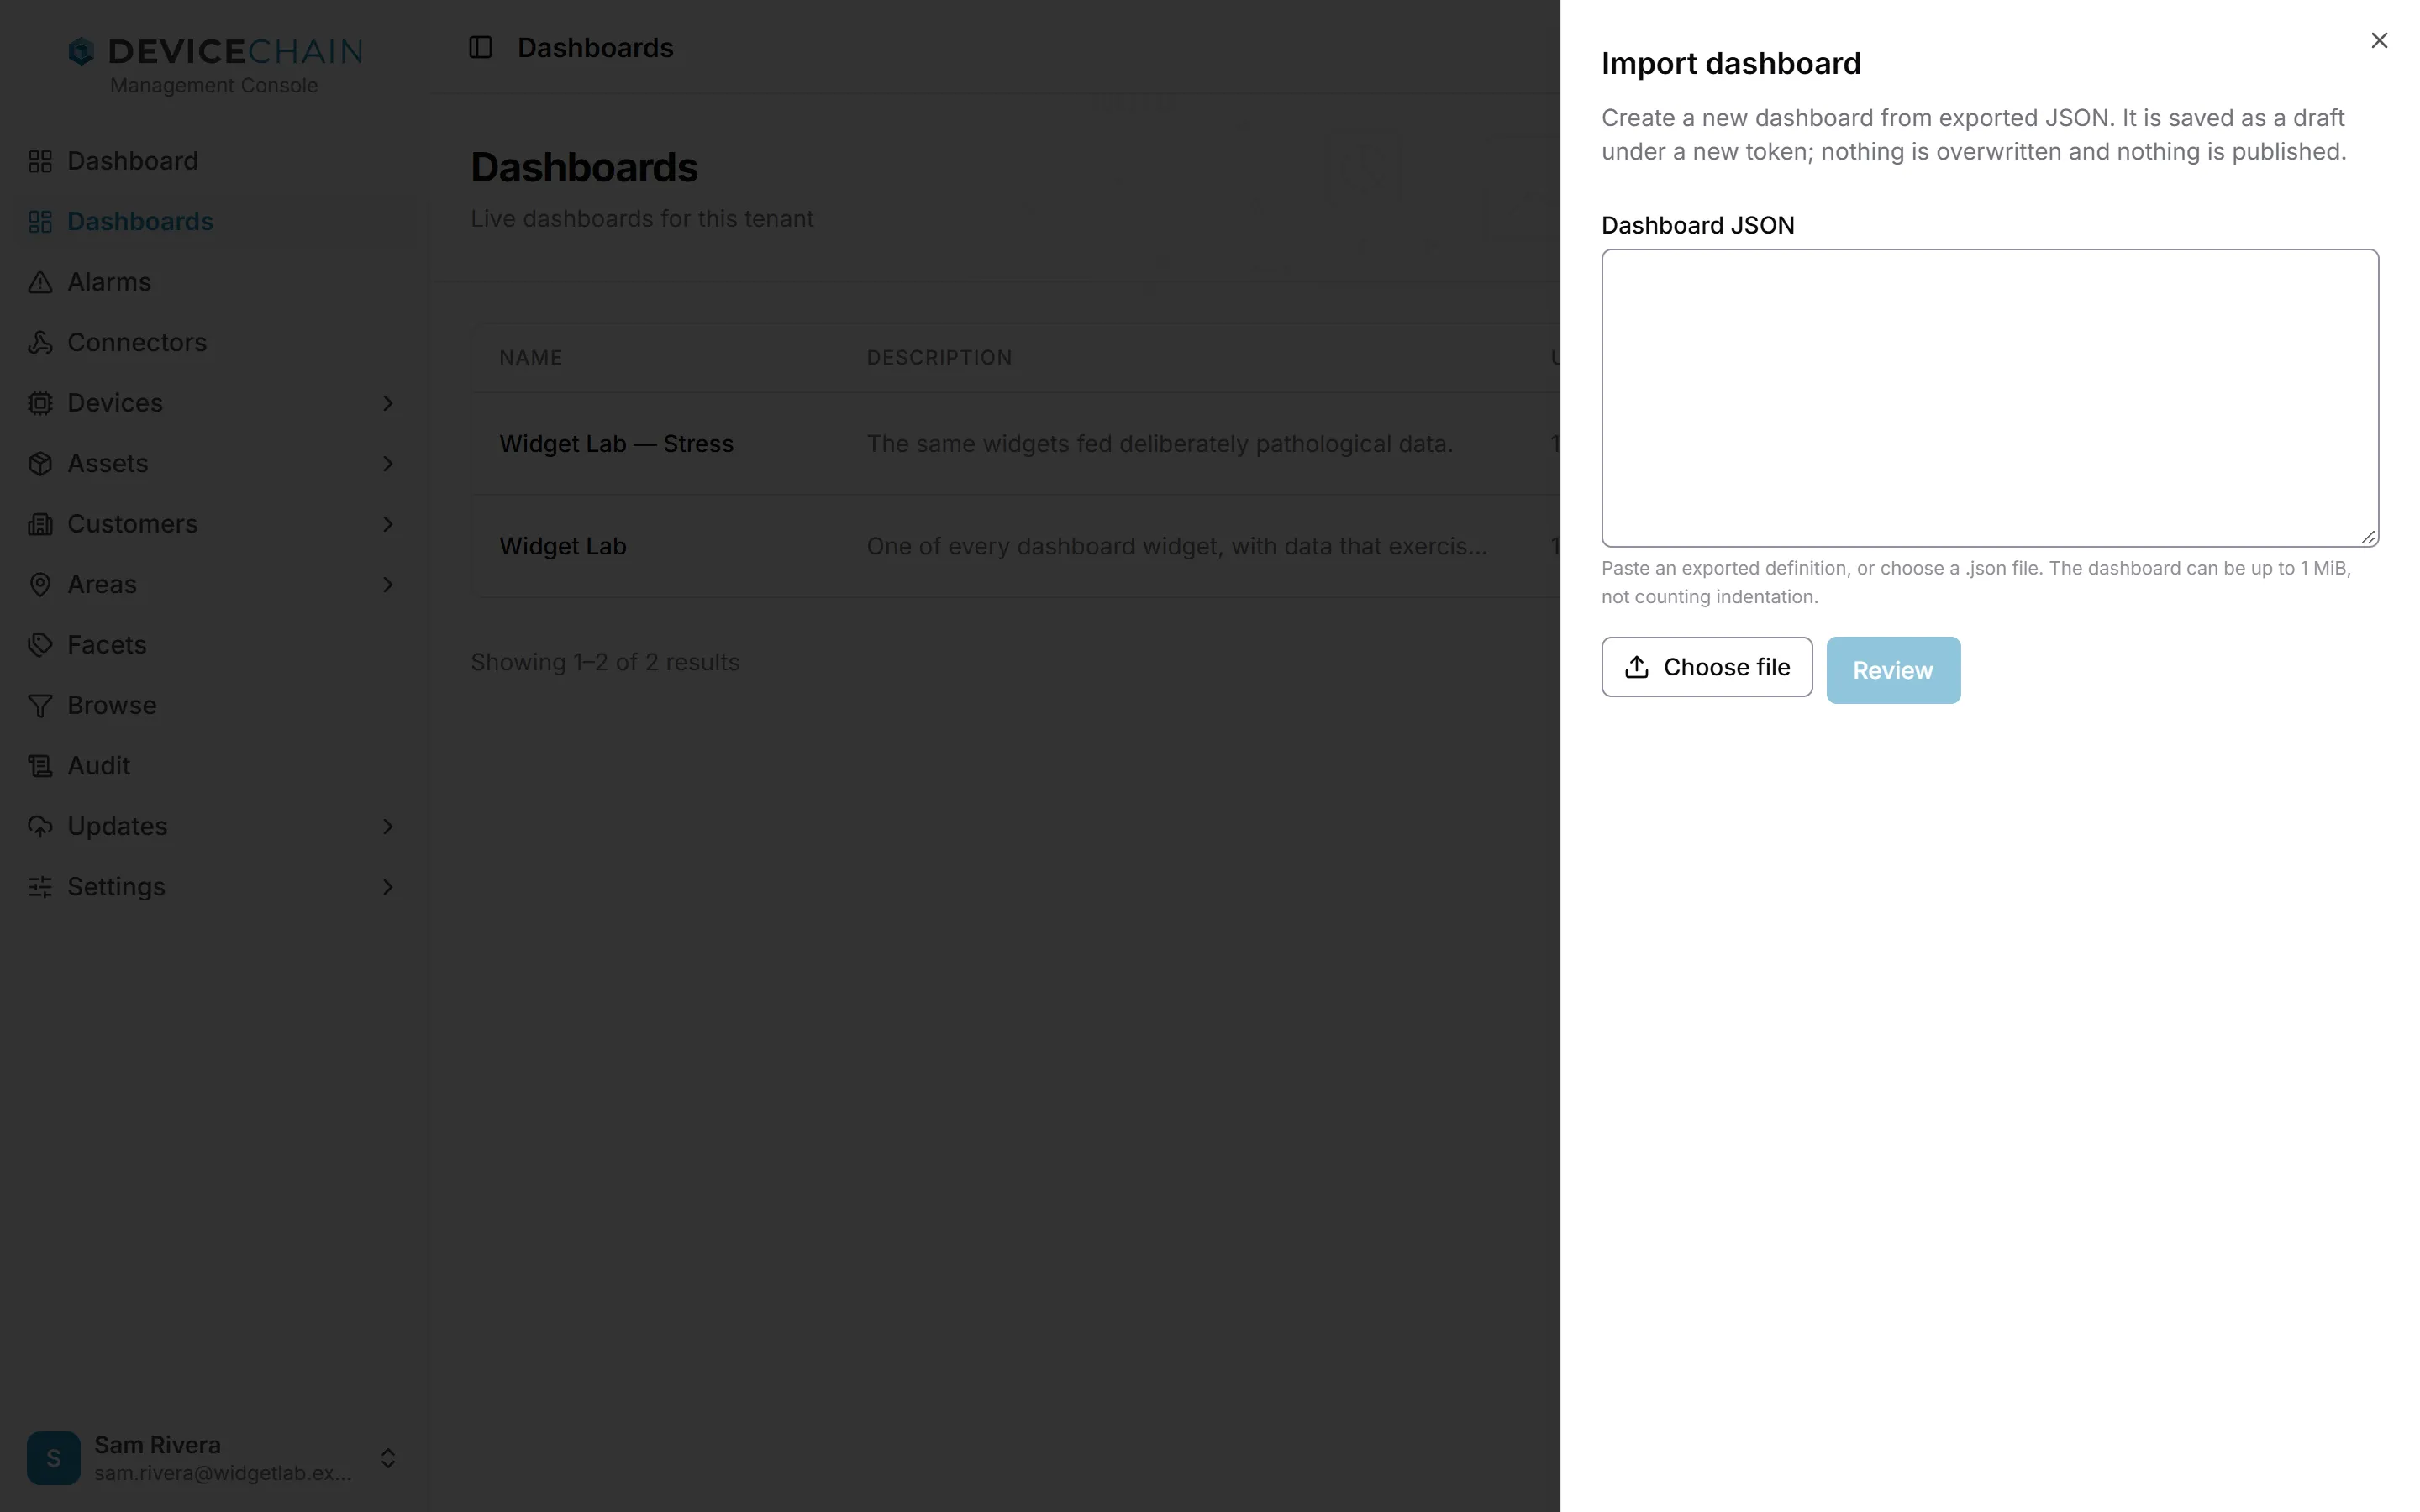The width and height of the screenshot is (2420, 1512).
Task: Click the sam.rivera email address
Action: [x=223, y=1473]
